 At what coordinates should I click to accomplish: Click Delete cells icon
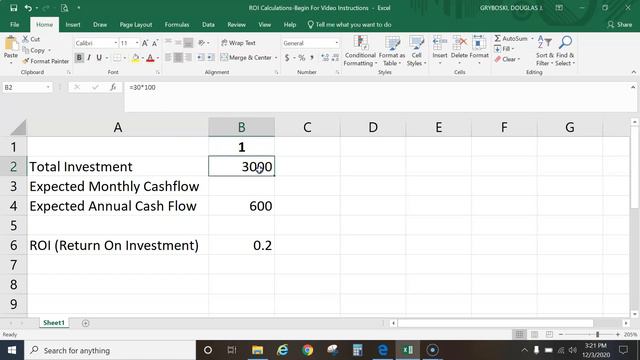[x=460, y=43]
